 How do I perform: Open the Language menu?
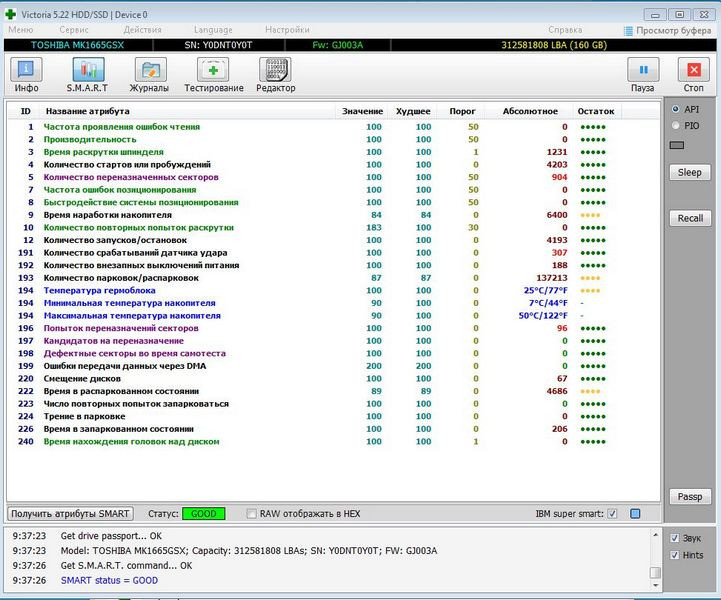(x=213, y=31)
